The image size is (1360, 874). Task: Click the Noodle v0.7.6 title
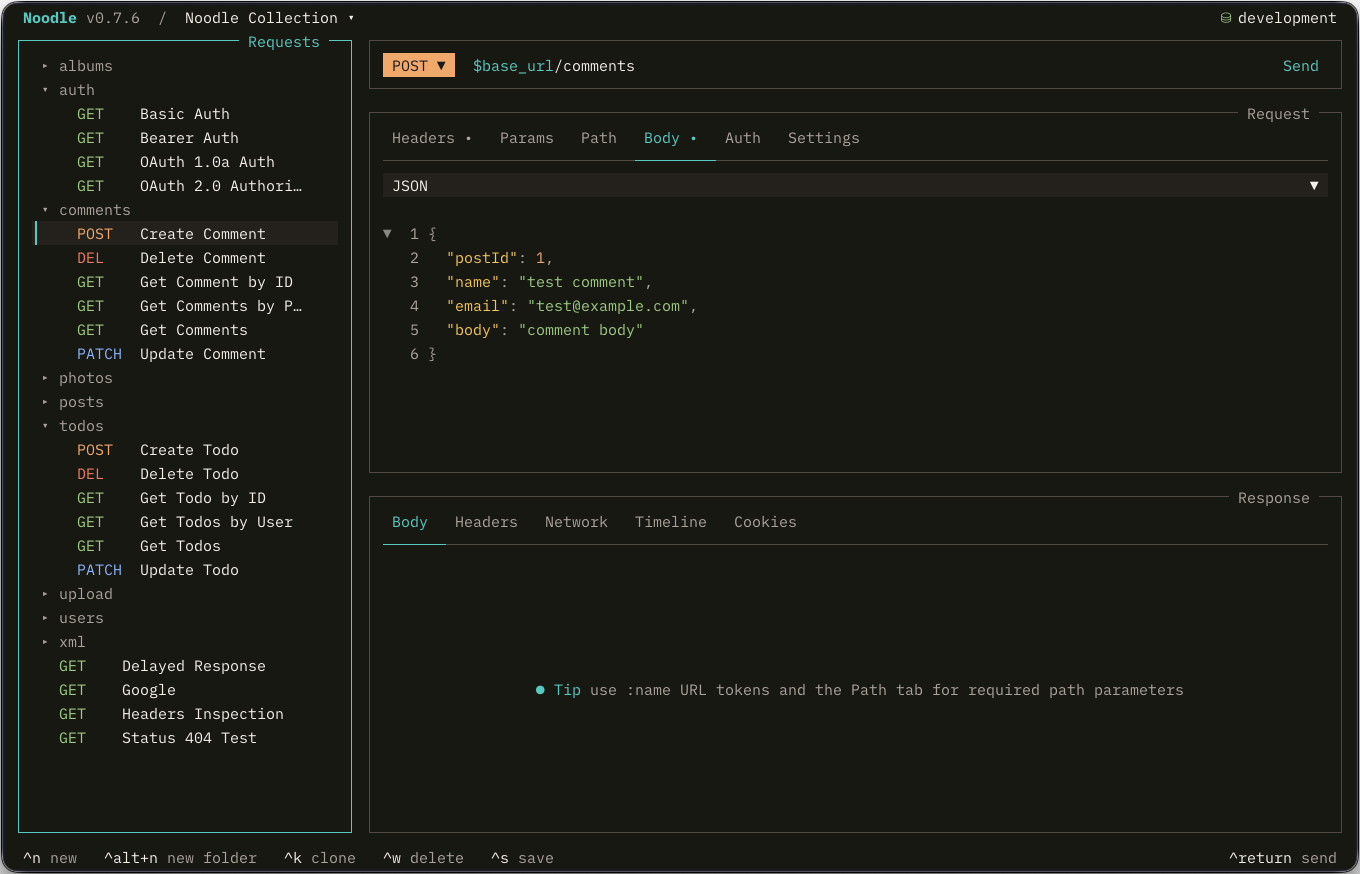click(82, 18)
